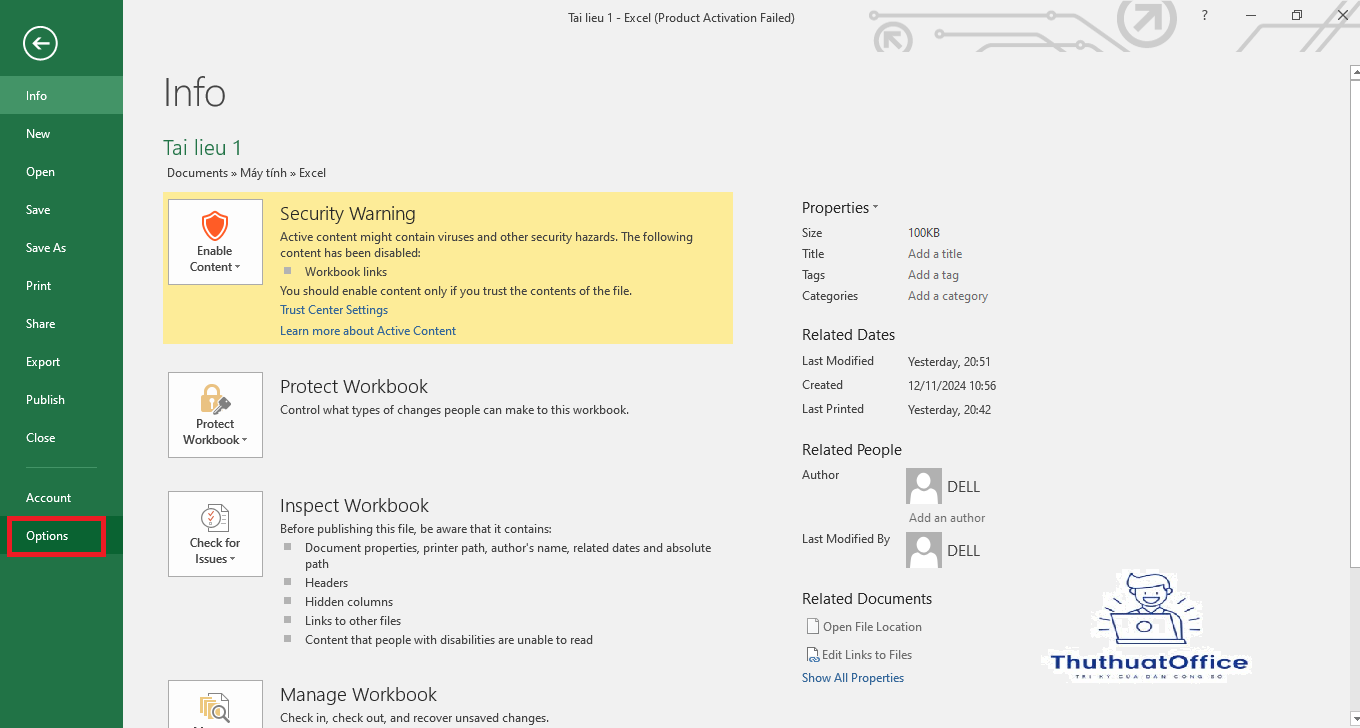This screenshot has height=728, width=1360.
Task: Click the Last Modified By DELL avatar
Action: coord(923,550)
